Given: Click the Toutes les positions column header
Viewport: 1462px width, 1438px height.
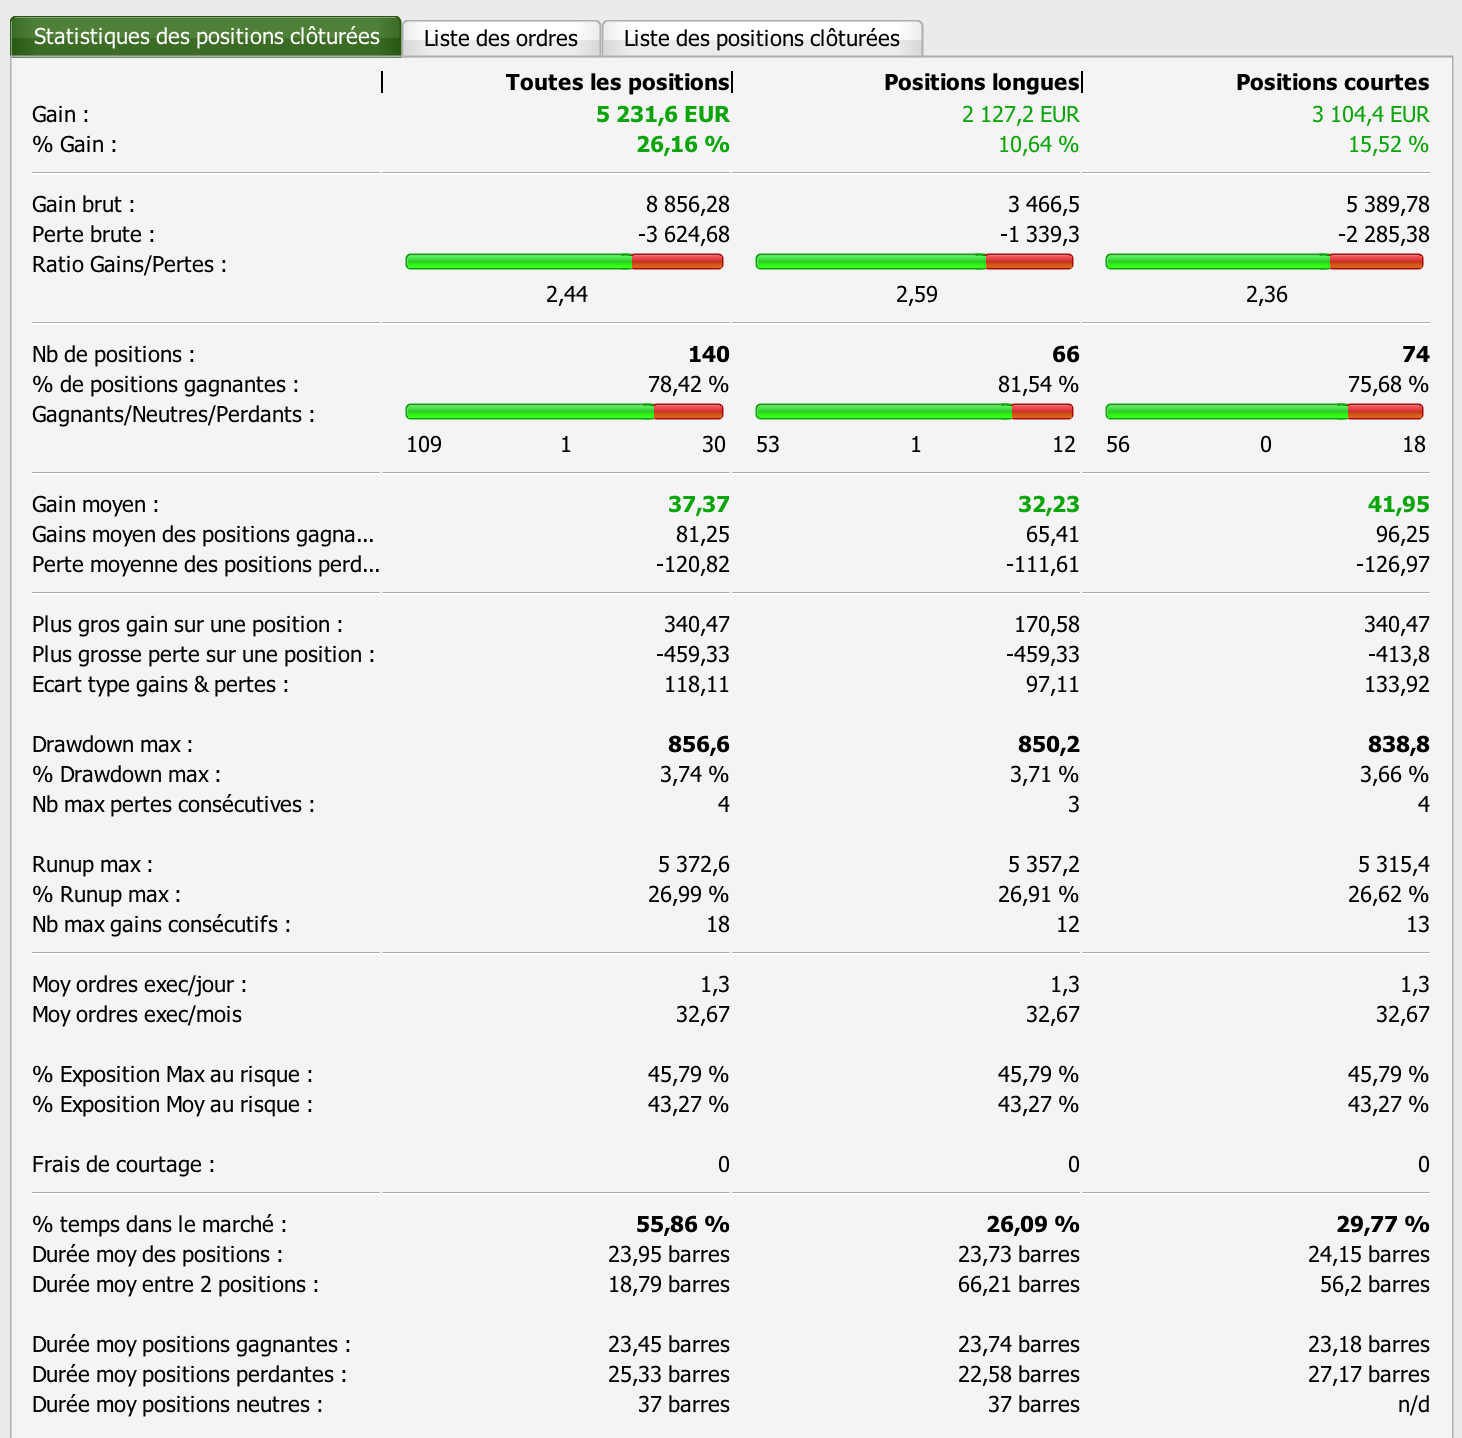Looking at the screenshot, I should (x=617, y=82).
